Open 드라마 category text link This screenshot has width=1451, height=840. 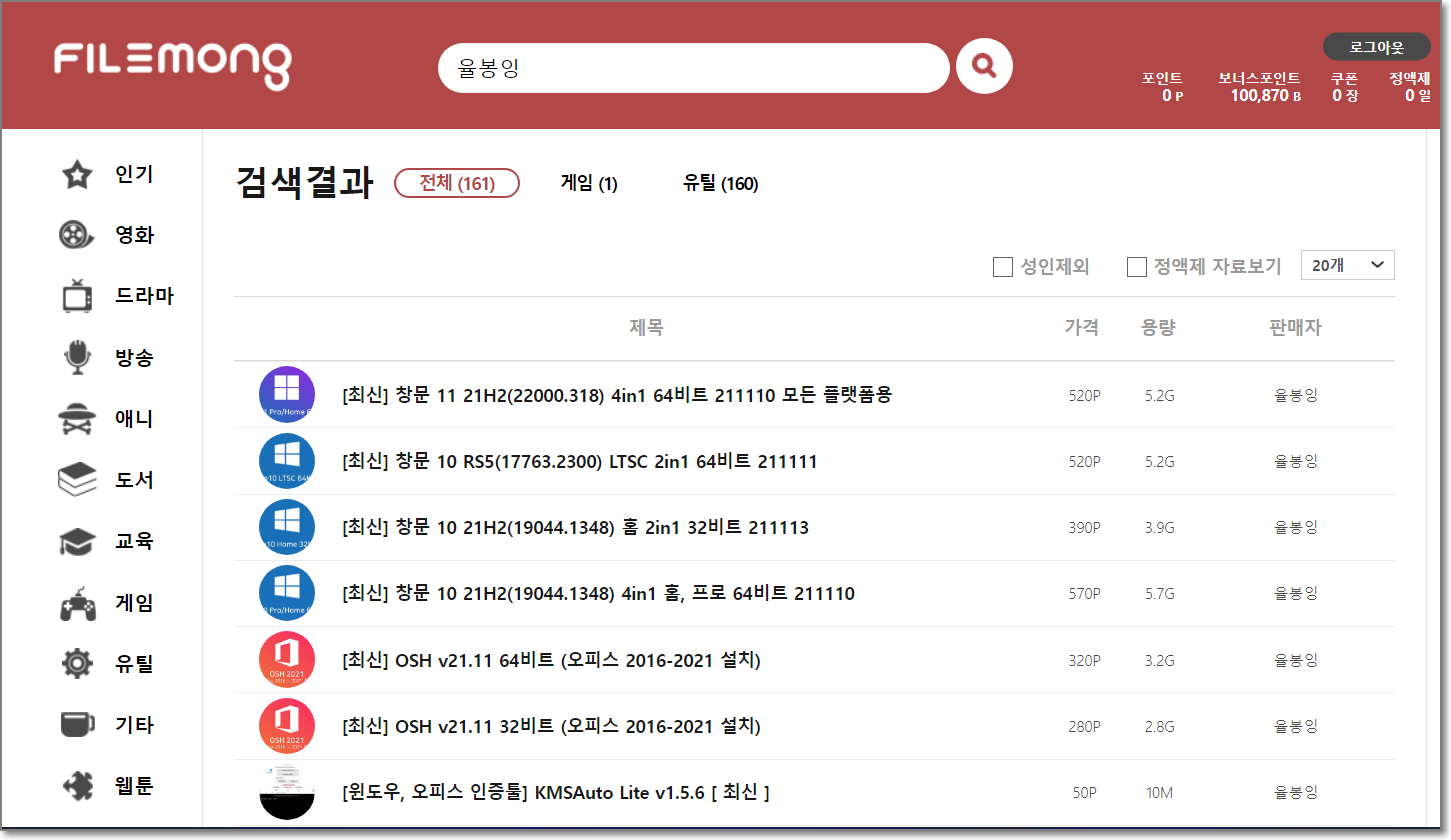click(x=144, y=297)
